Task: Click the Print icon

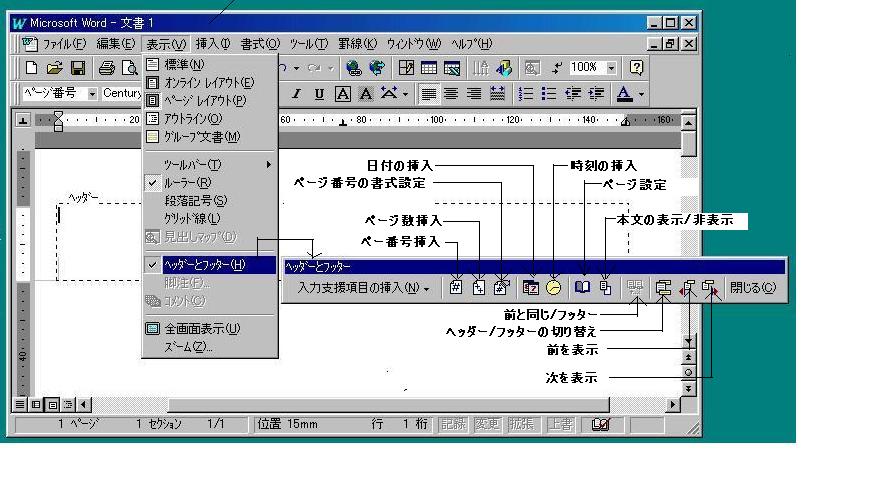Action: (x=107, y=68)
